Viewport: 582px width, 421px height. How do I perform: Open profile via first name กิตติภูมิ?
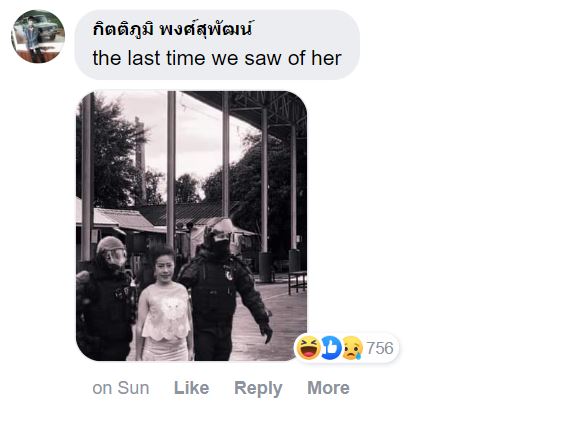(x=123, y=29)
